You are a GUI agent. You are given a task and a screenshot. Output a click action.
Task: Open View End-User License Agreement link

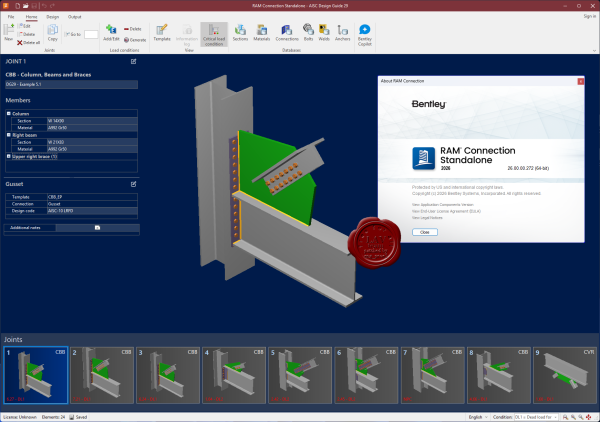coord(446,211)
